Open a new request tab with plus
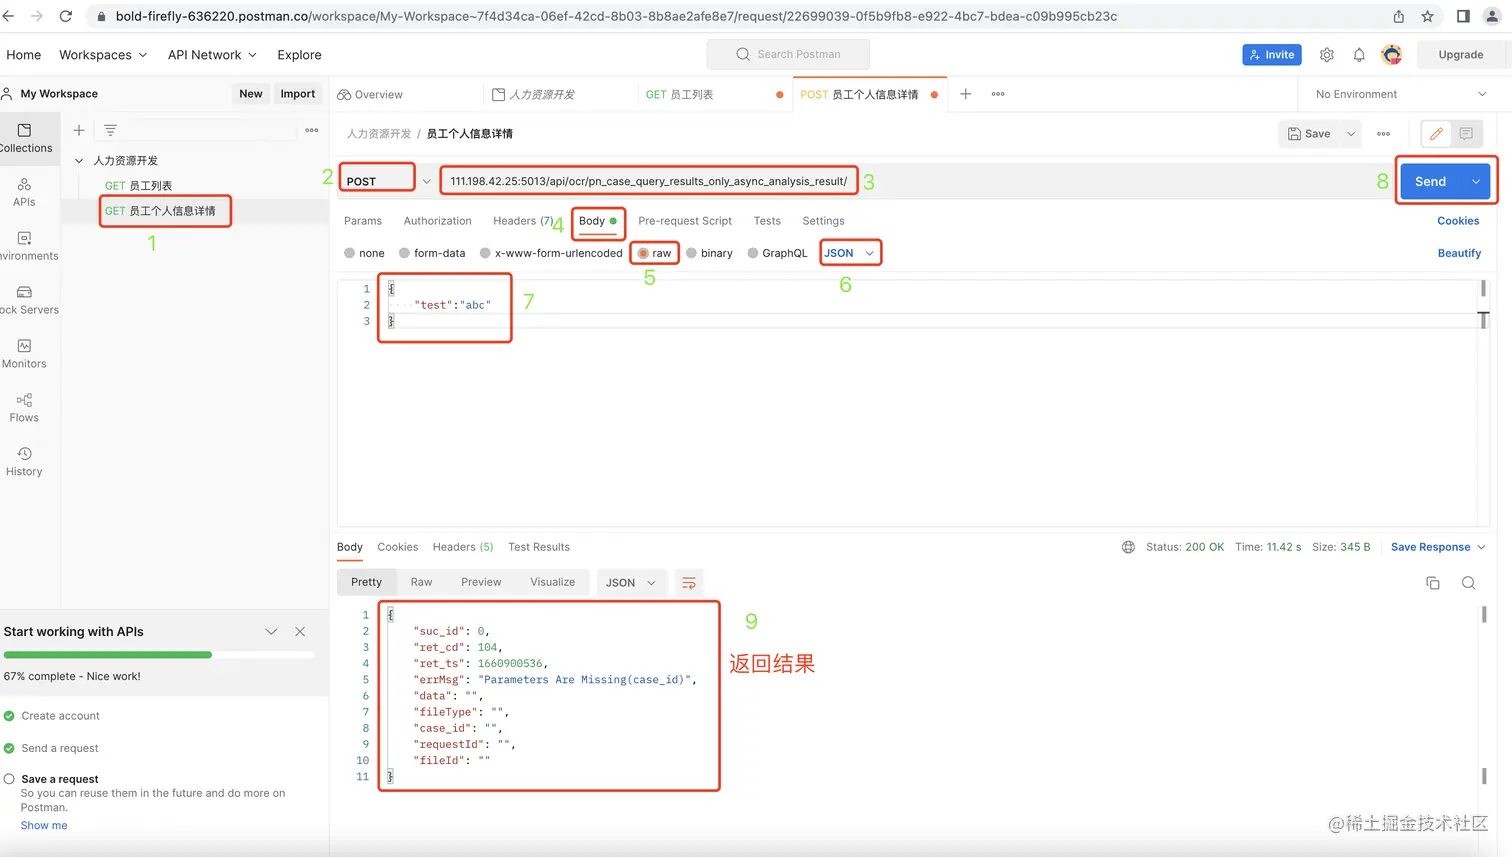The width and height of the screenshot is (1512, 857). [x=965, y=94]
